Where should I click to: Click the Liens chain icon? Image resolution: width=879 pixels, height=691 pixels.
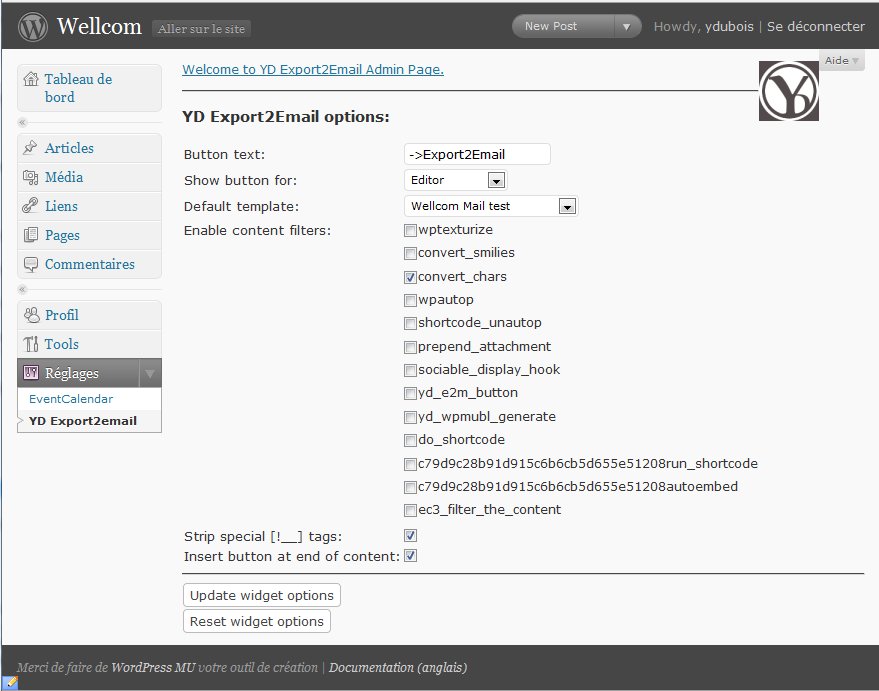click(30, 206)
